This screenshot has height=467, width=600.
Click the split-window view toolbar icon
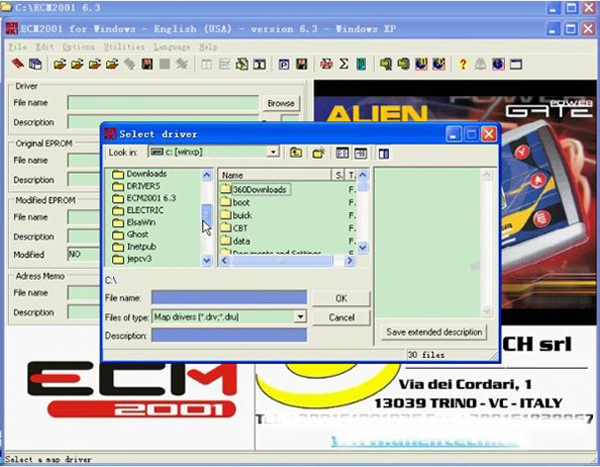260,64
